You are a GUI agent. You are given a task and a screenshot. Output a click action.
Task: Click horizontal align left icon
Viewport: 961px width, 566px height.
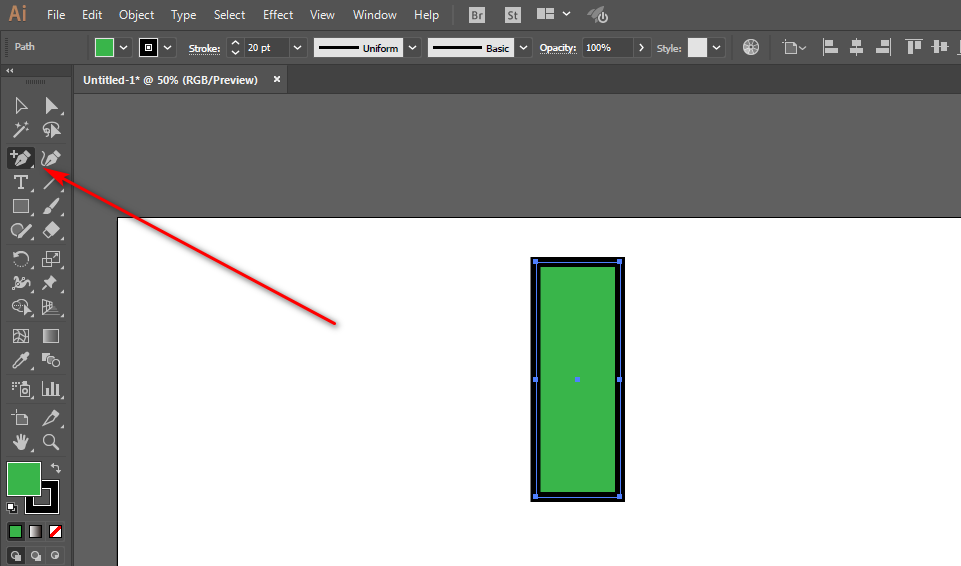830,47
